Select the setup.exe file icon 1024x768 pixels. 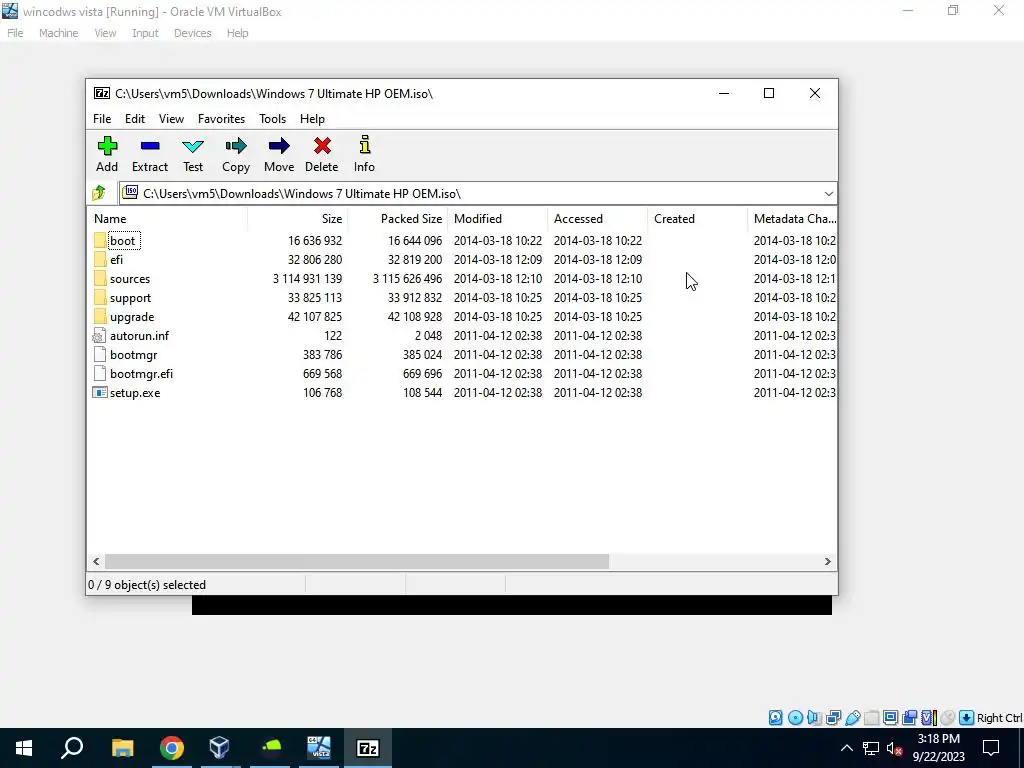[x=99, y=392]
